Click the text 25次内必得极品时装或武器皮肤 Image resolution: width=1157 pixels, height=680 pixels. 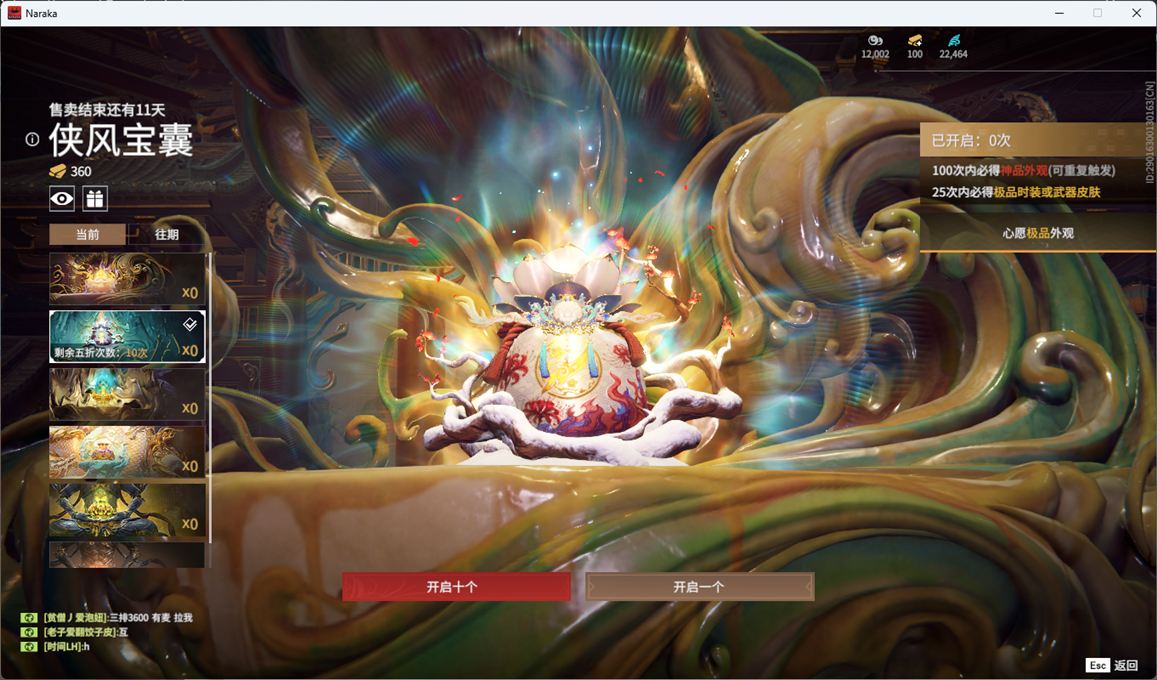(1016, 192)
